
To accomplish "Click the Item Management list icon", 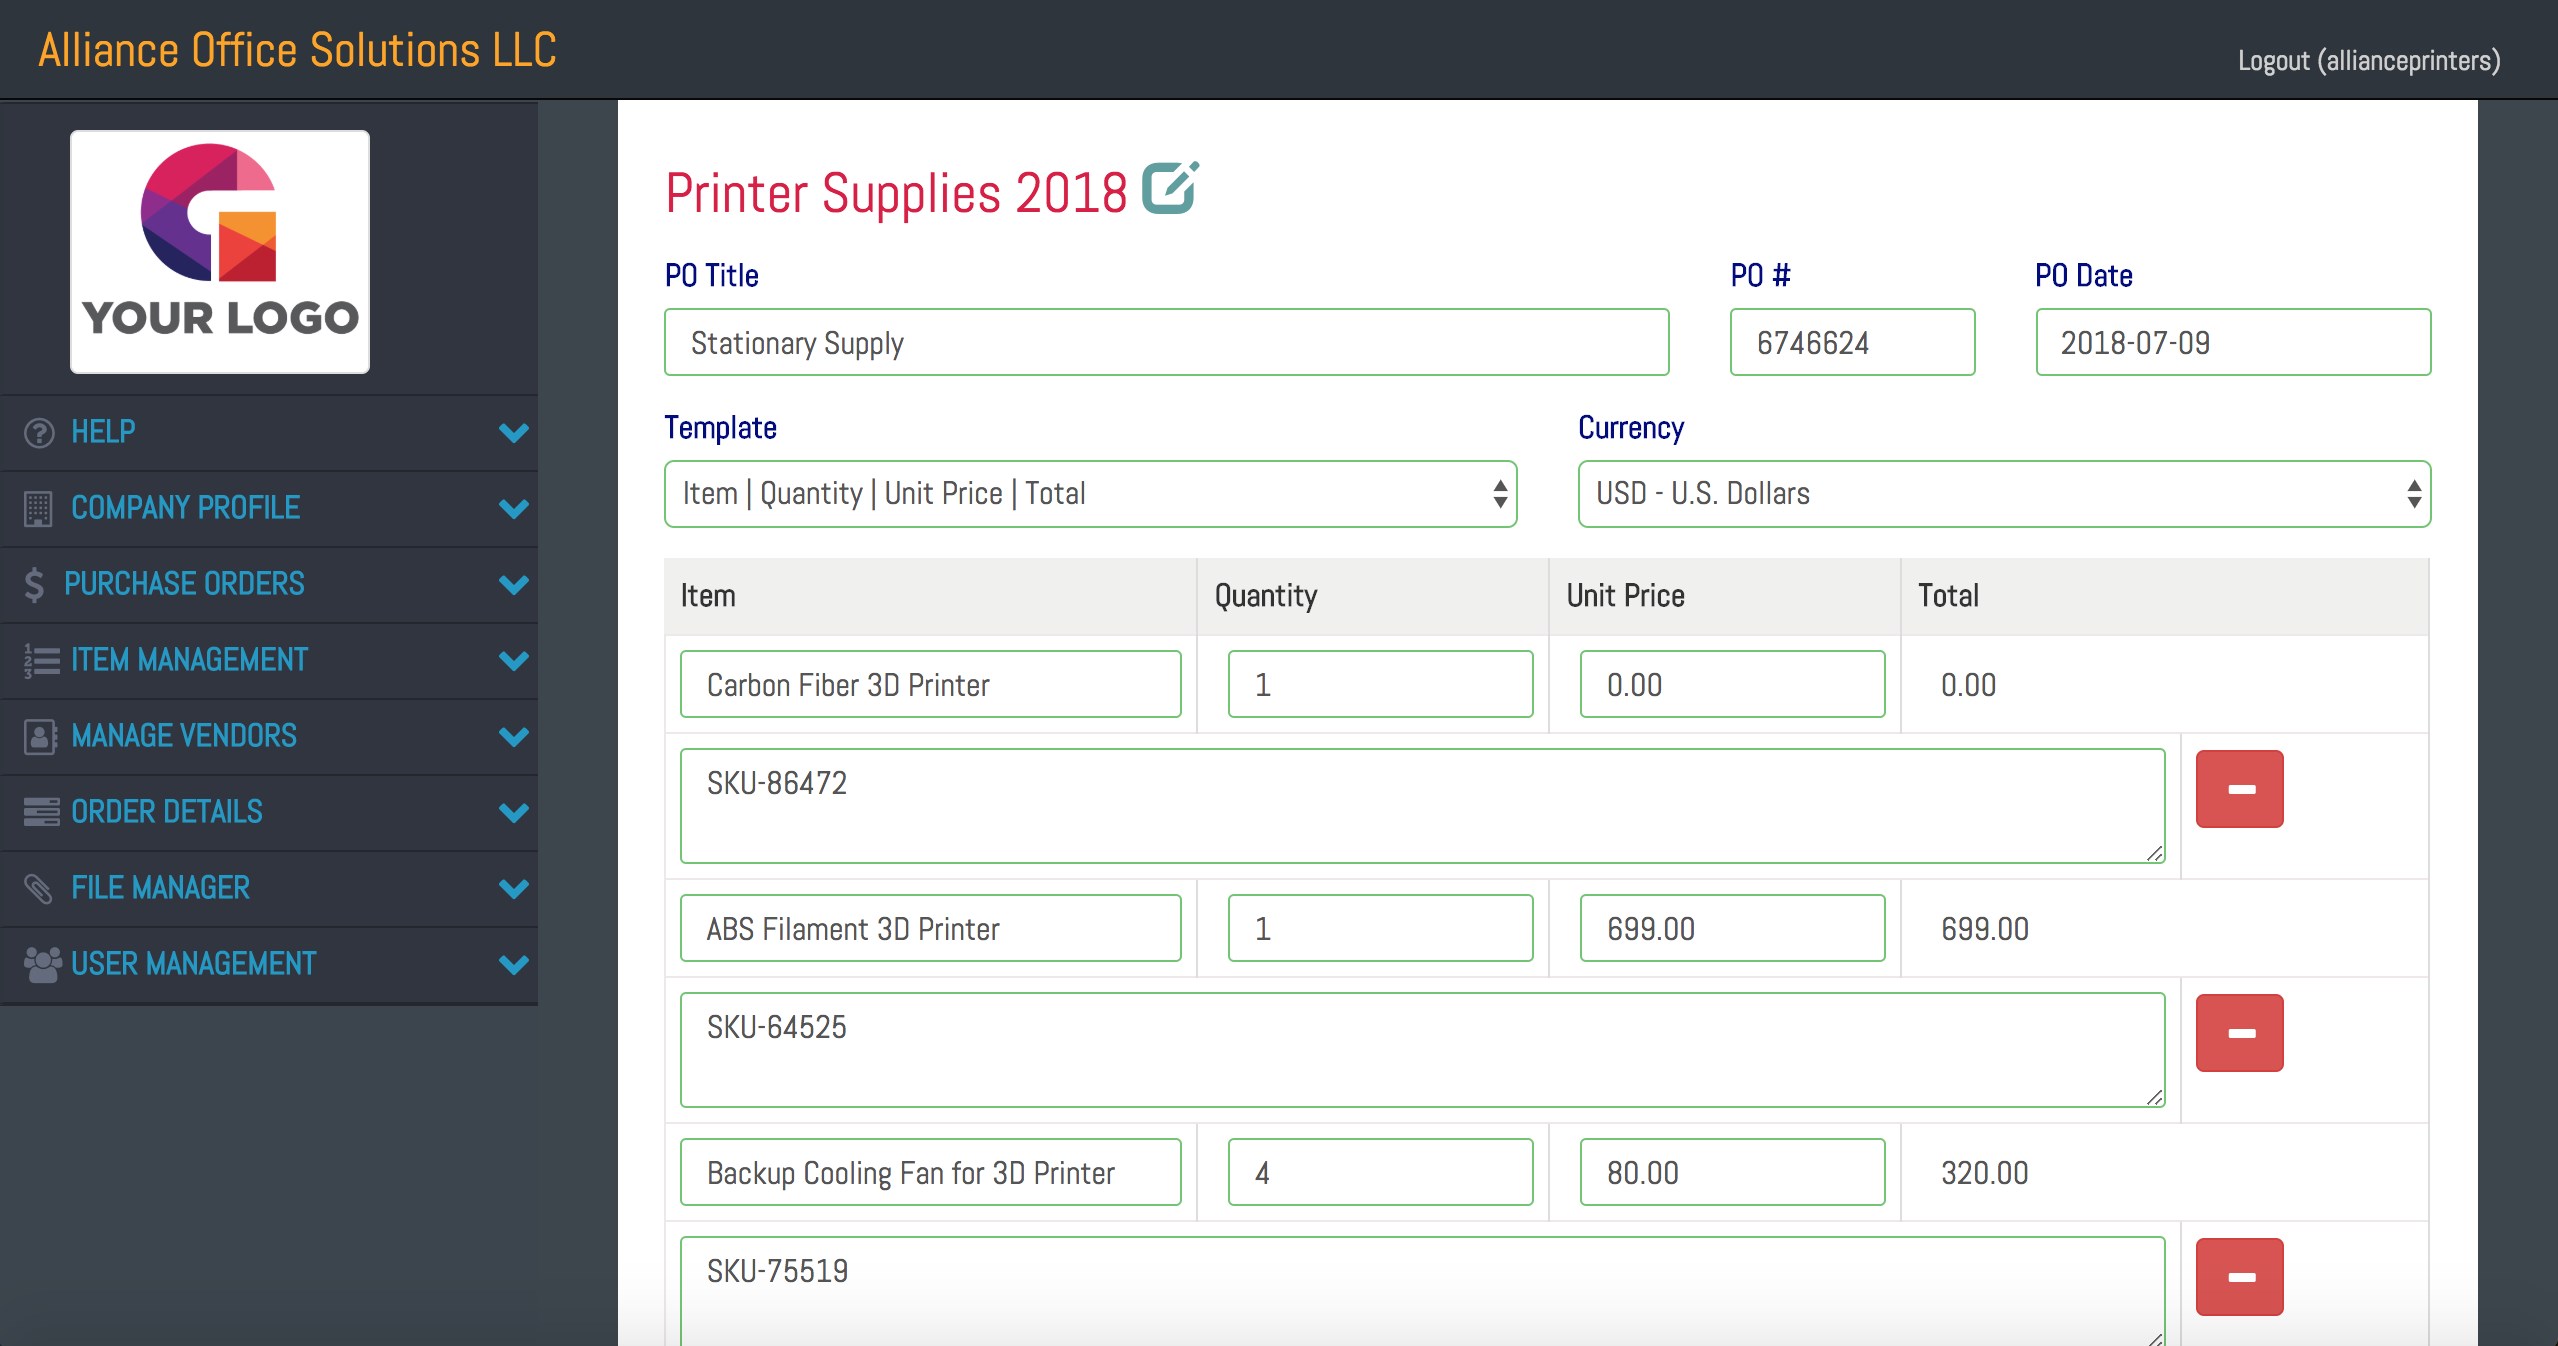I will pyautogui.click(x=41, y=660).
